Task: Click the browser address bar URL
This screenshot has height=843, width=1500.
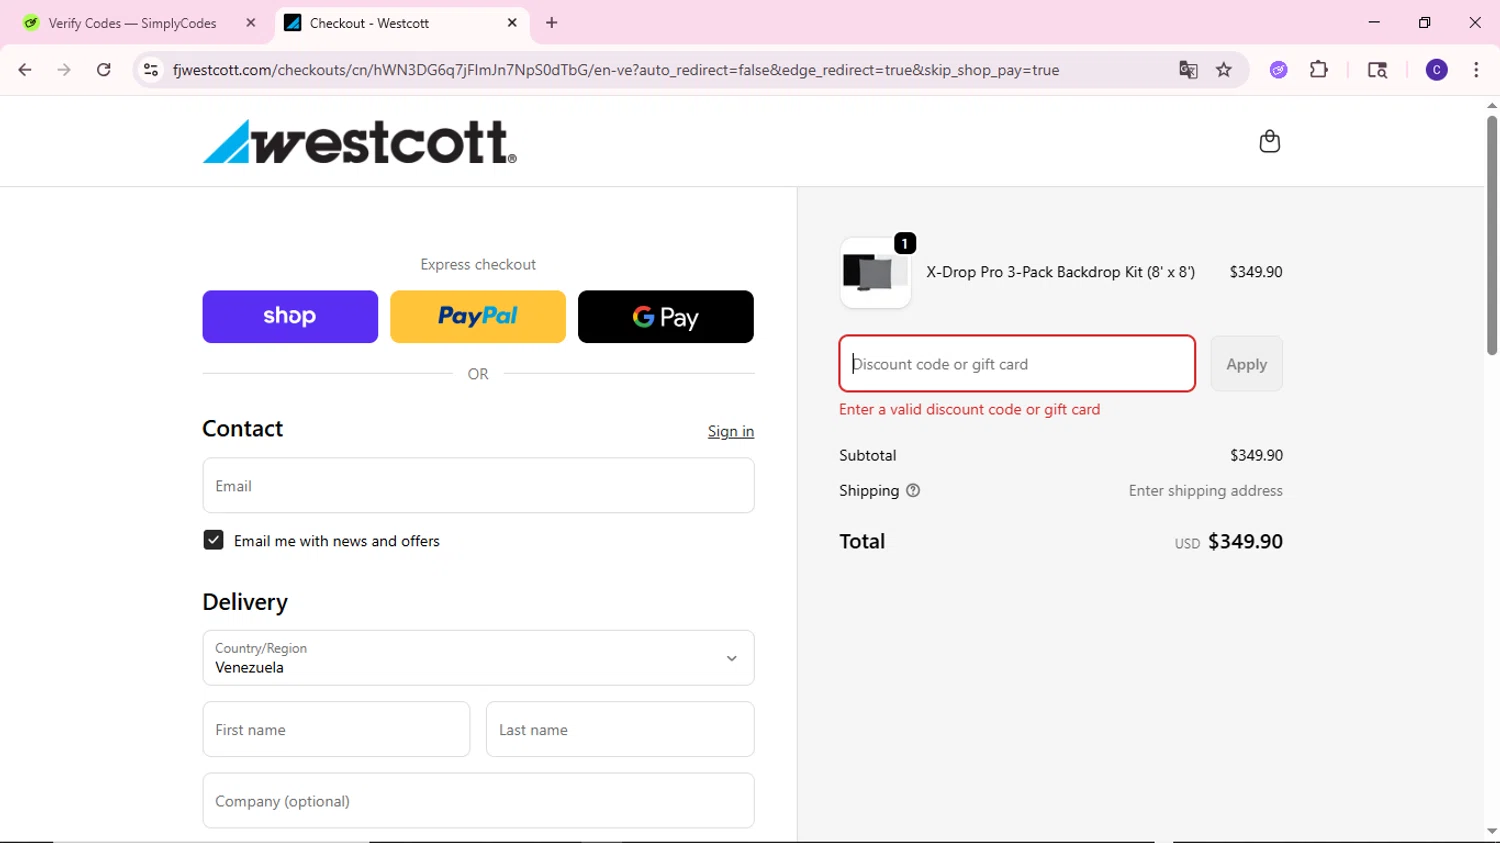Action: coord(616,70)
